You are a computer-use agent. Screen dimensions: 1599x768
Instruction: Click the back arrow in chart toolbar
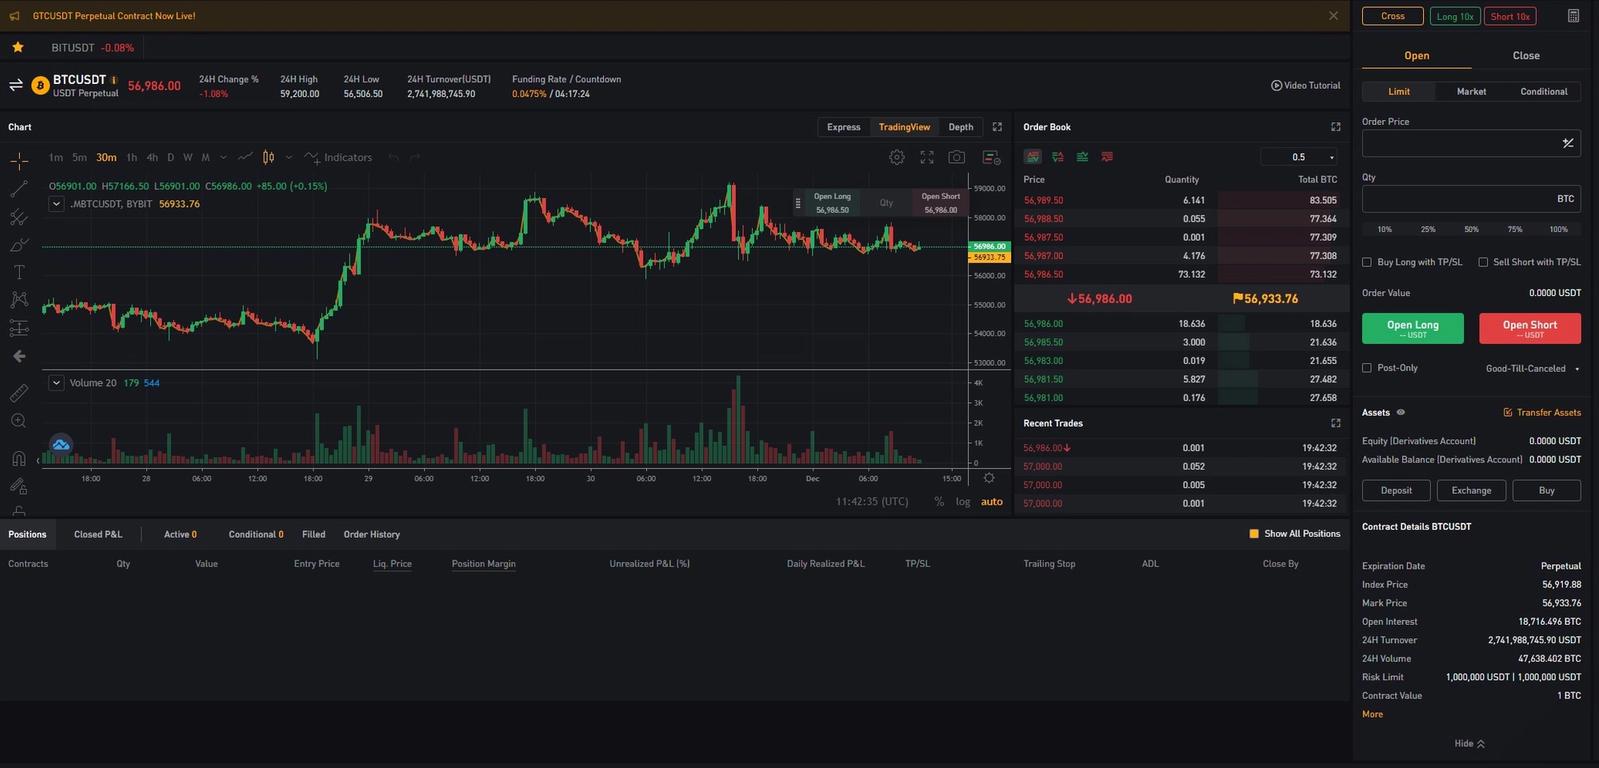(x=19, y=356)
